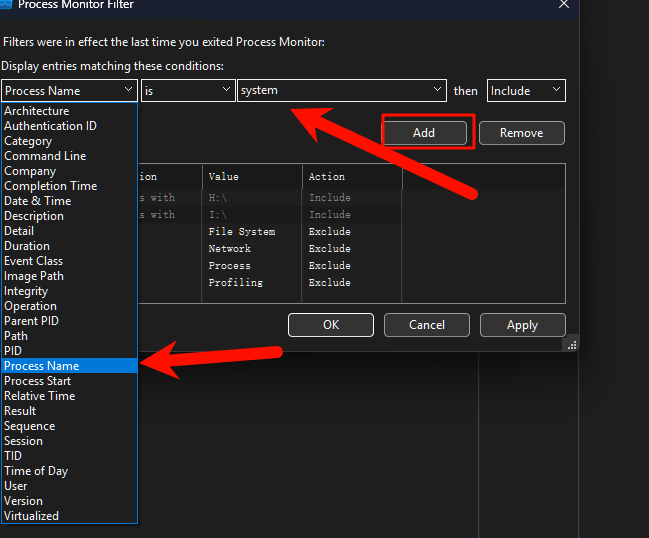Select highlighted Process Name list entry

(x=70, y=366)
